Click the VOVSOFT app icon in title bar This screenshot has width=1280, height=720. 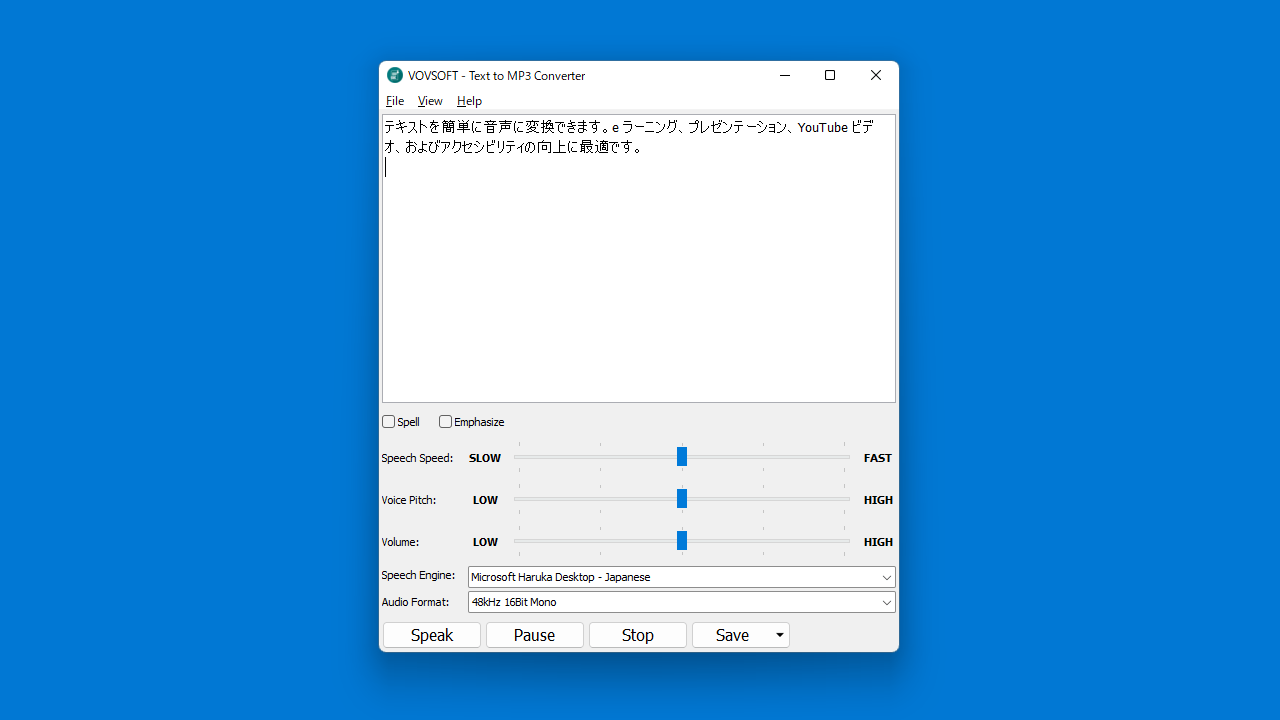pyautogui.click(x=395, y=75)
